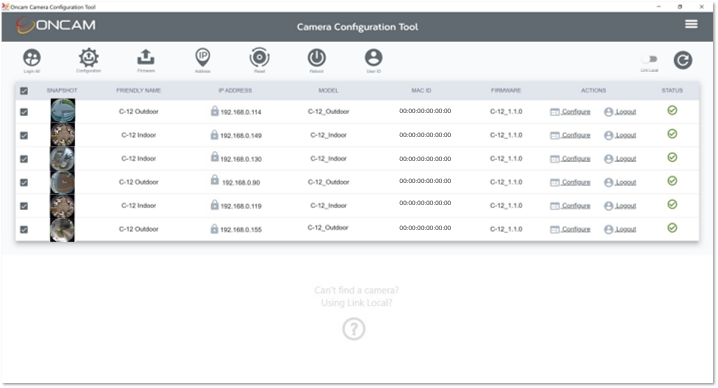Image resolution: width=718 pixels, height=388 pixels.
Task: Click the Oncam logo
Action: 56,25
